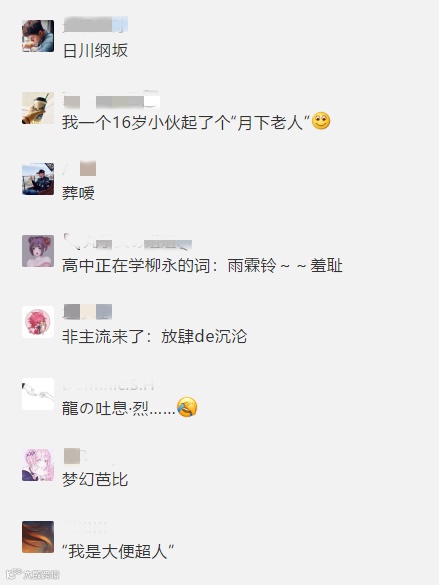
Task: Tap the laughing-crying emoji after "龍の吐息·烈"
Action: [187, 407]
